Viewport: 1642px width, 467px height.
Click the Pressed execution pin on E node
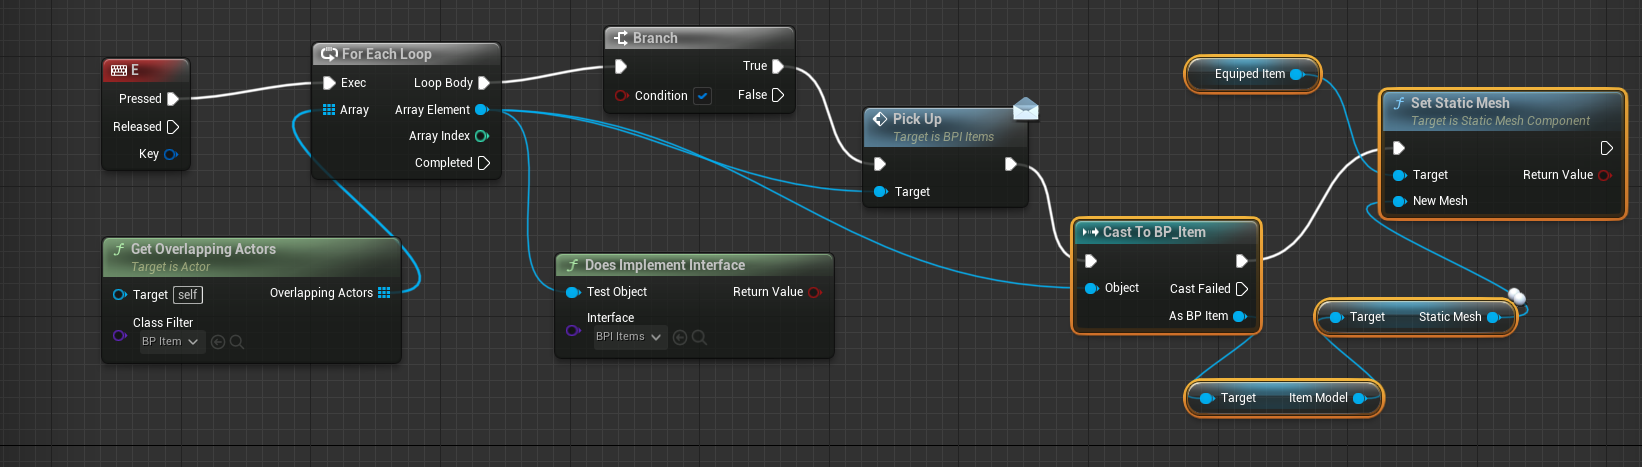(x=173, y=99)
